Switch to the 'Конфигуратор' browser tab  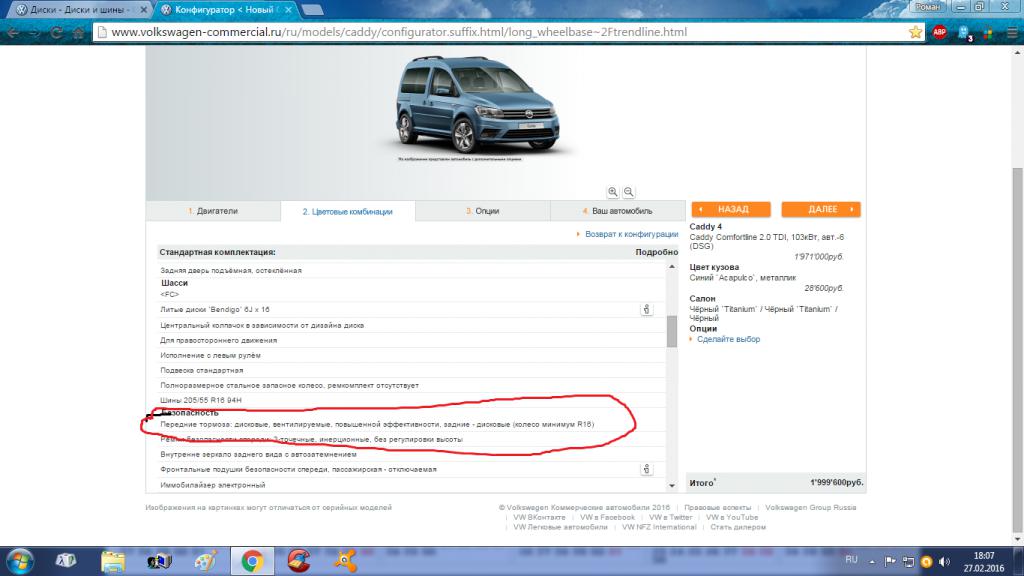point(225,10)
